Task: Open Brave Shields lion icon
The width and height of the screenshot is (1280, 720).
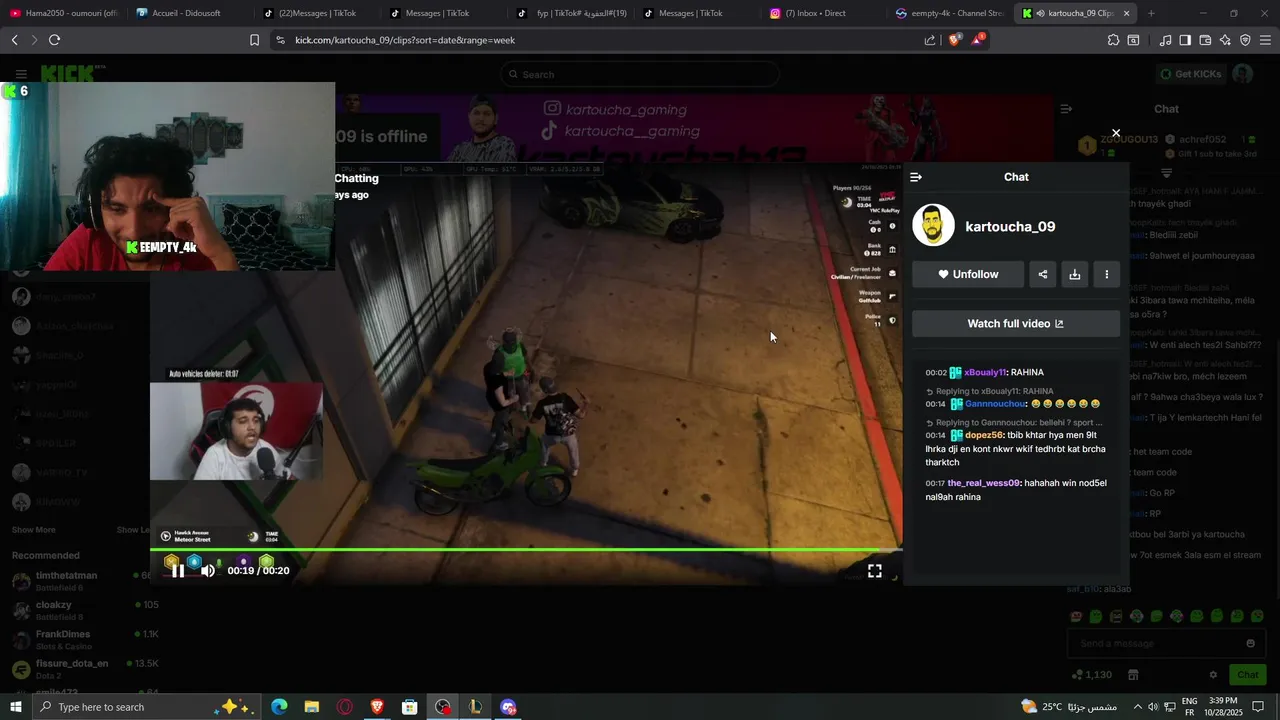Action: pyautogui.click(x=954, y=40)
